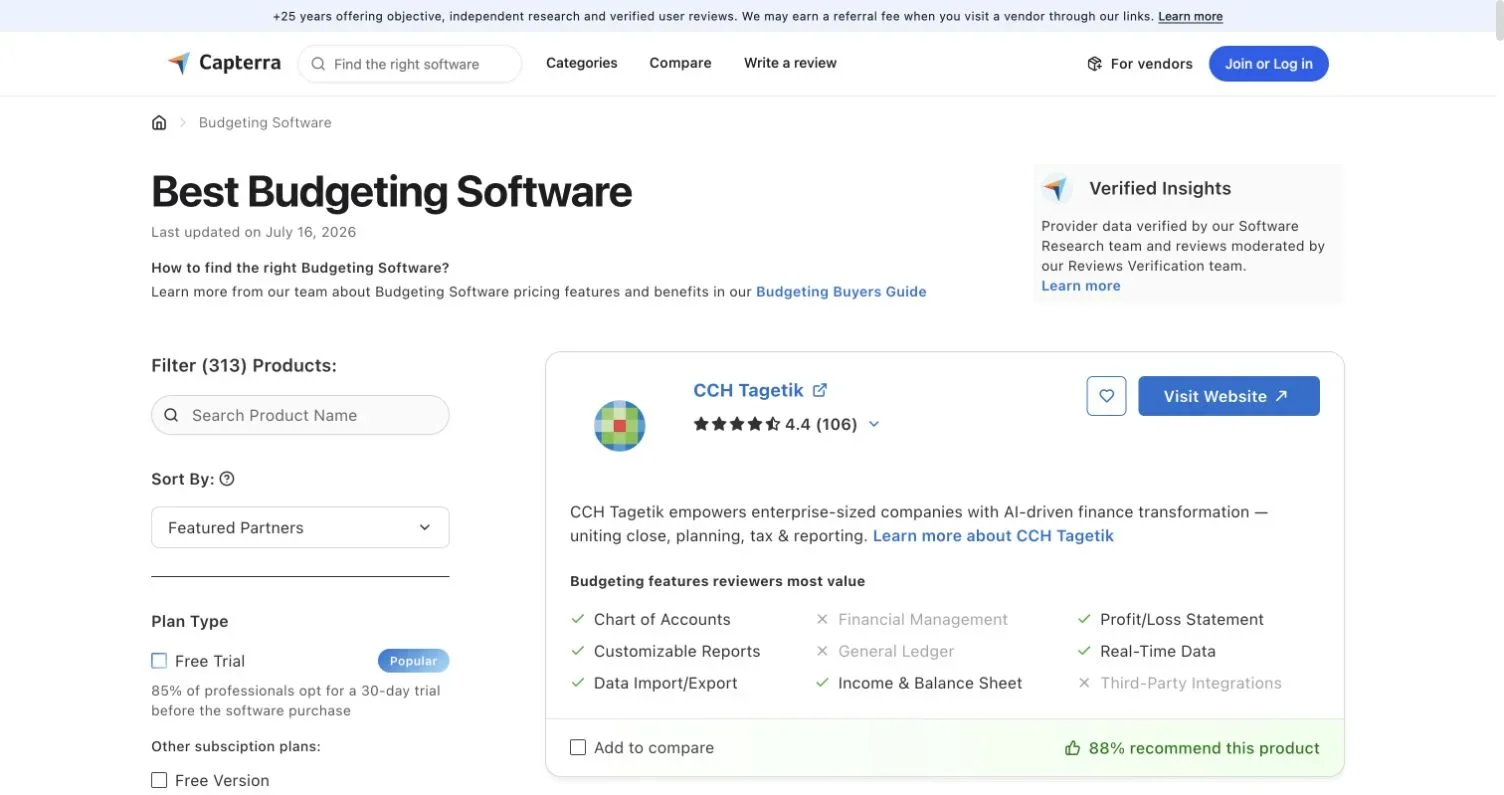Enable the Free Trial checkbox
This screenshot has height=795, width=1504.
pyautogui.click(x=159, y=661)
